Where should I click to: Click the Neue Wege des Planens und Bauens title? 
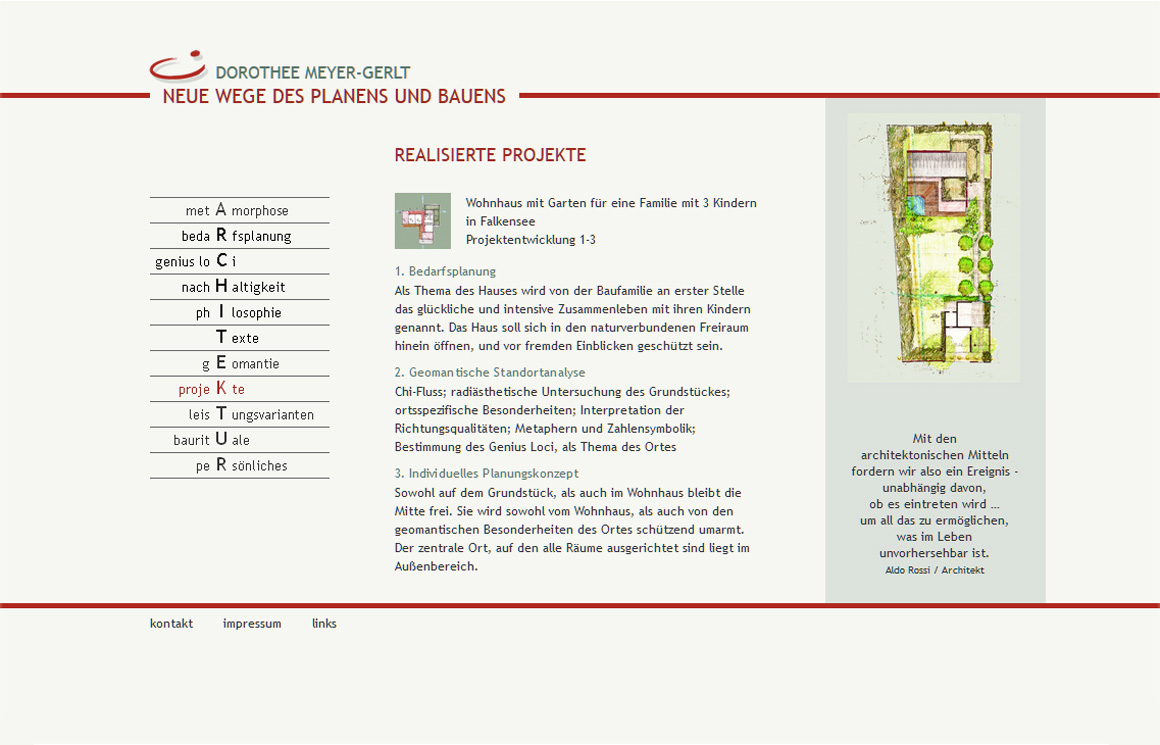point(334,97)
